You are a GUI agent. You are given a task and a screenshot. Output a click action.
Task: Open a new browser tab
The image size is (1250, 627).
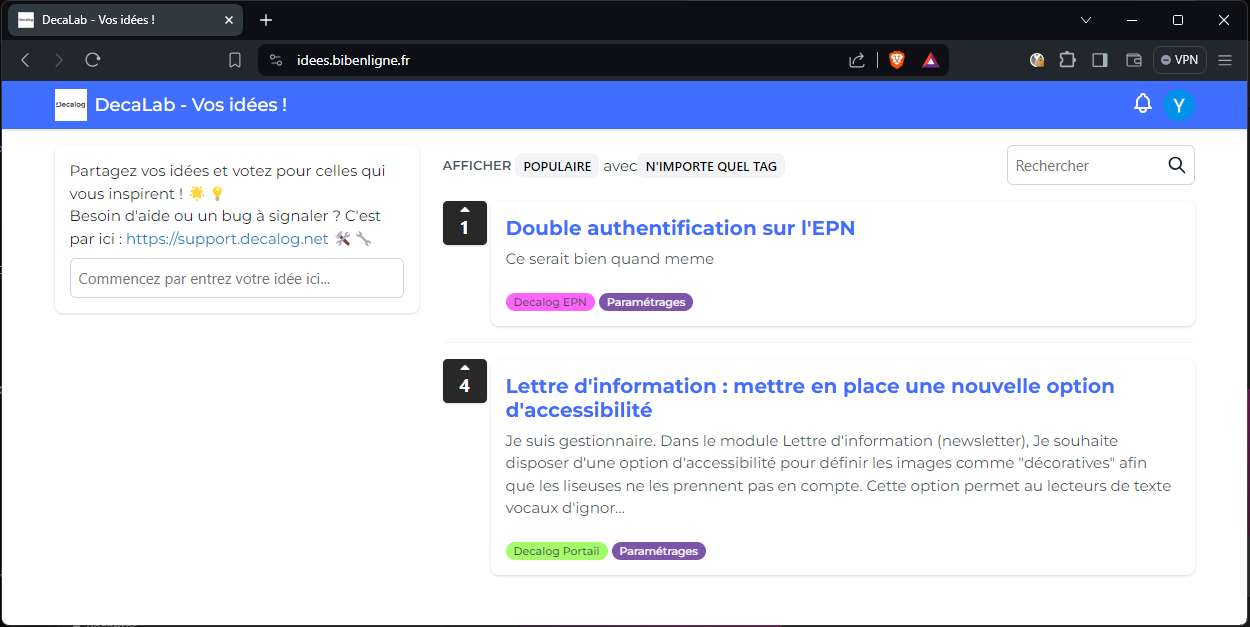[266, 20]
